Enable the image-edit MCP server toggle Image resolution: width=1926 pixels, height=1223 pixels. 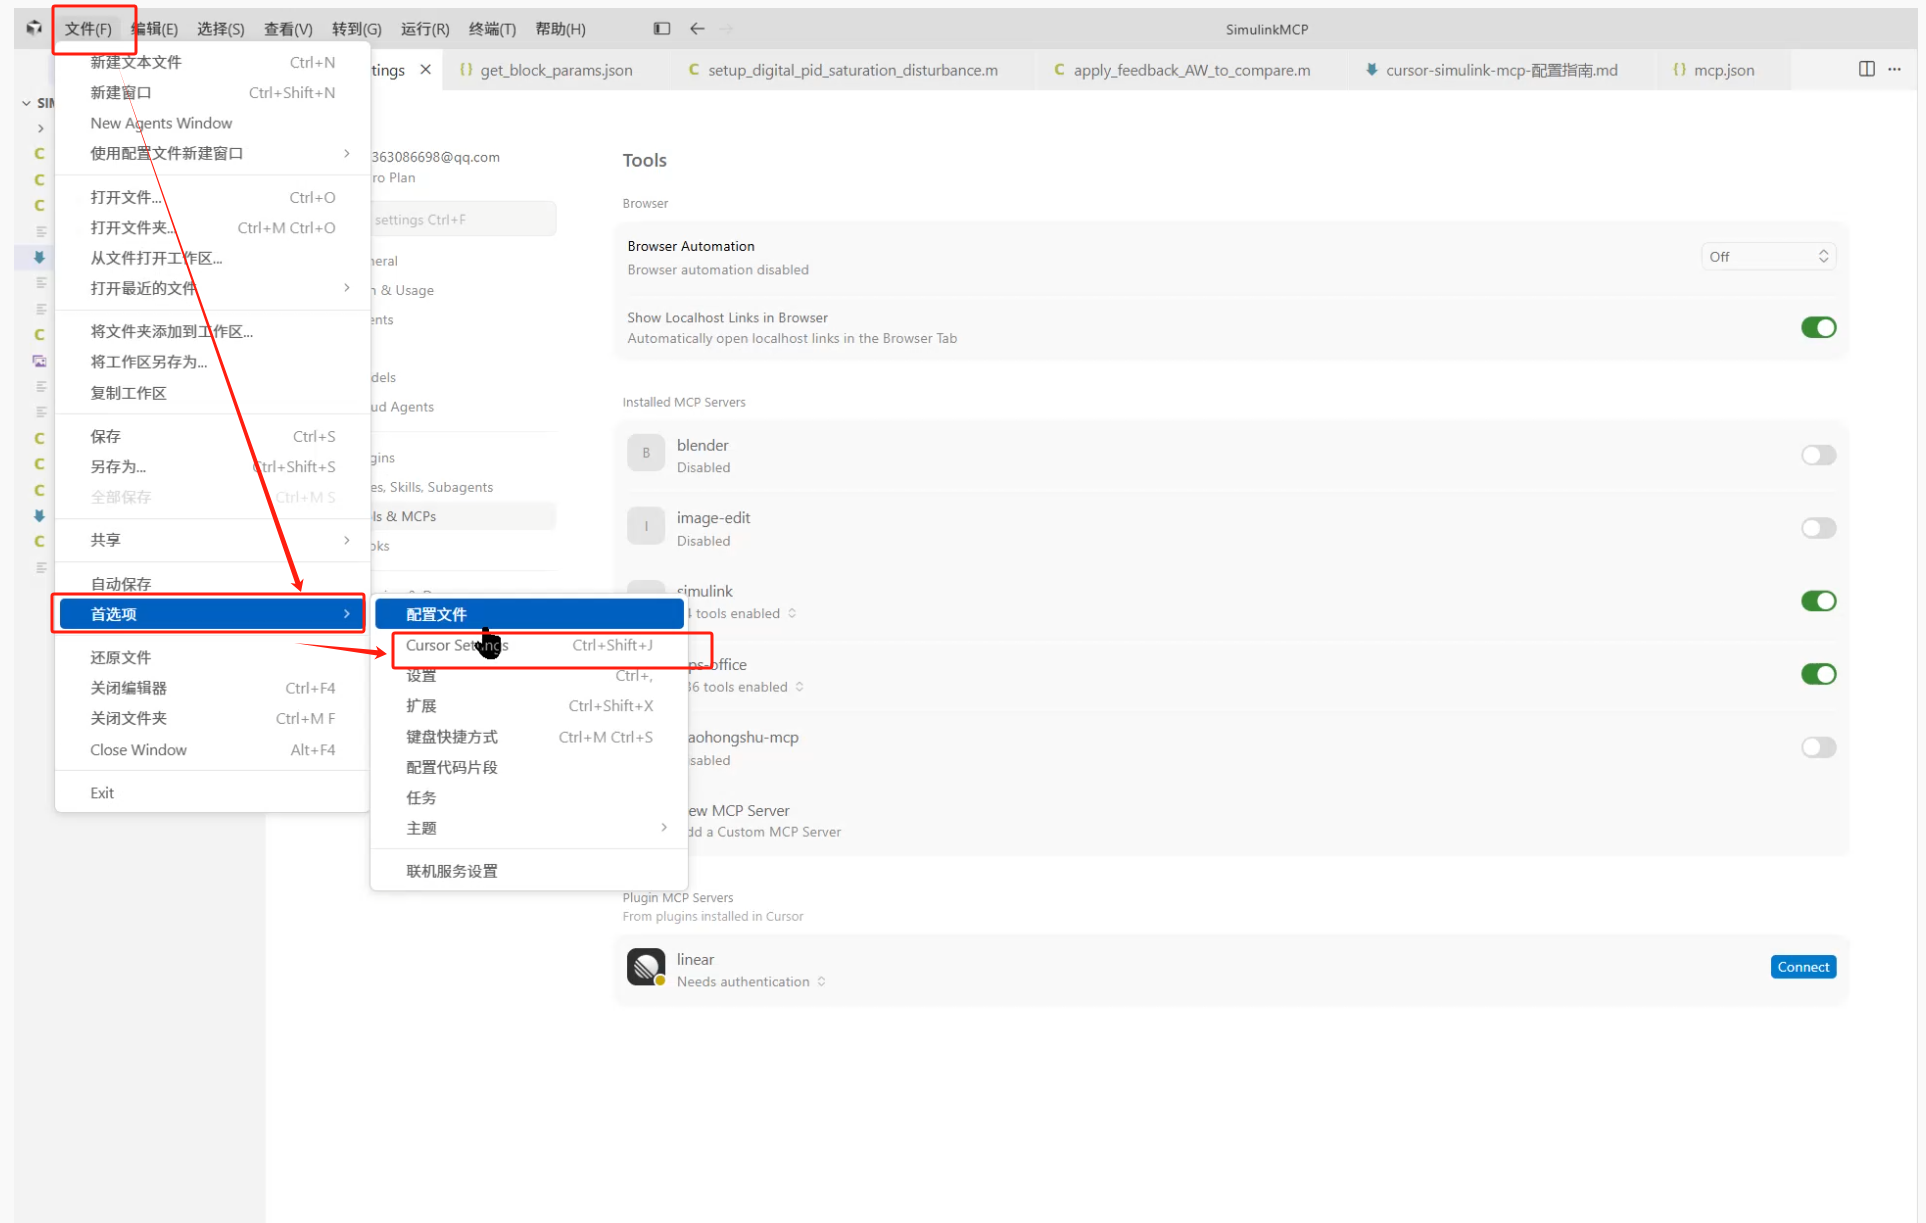point(1818,528)
